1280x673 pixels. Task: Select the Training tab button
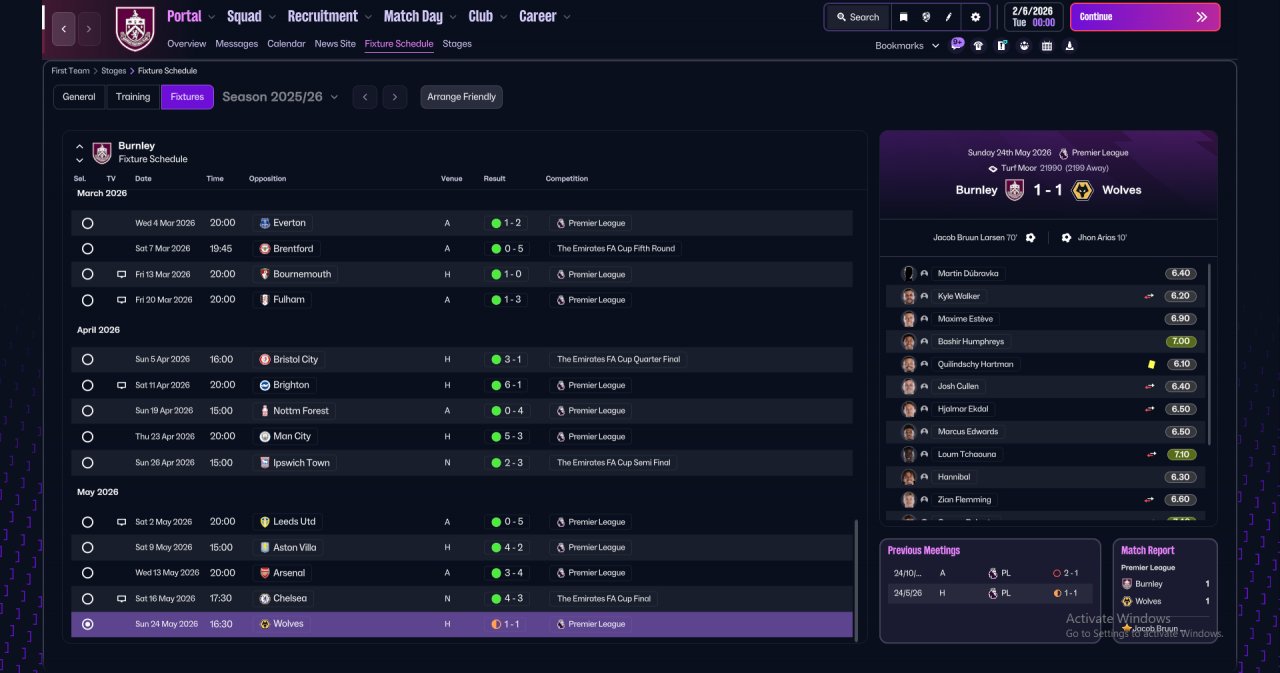133,97
